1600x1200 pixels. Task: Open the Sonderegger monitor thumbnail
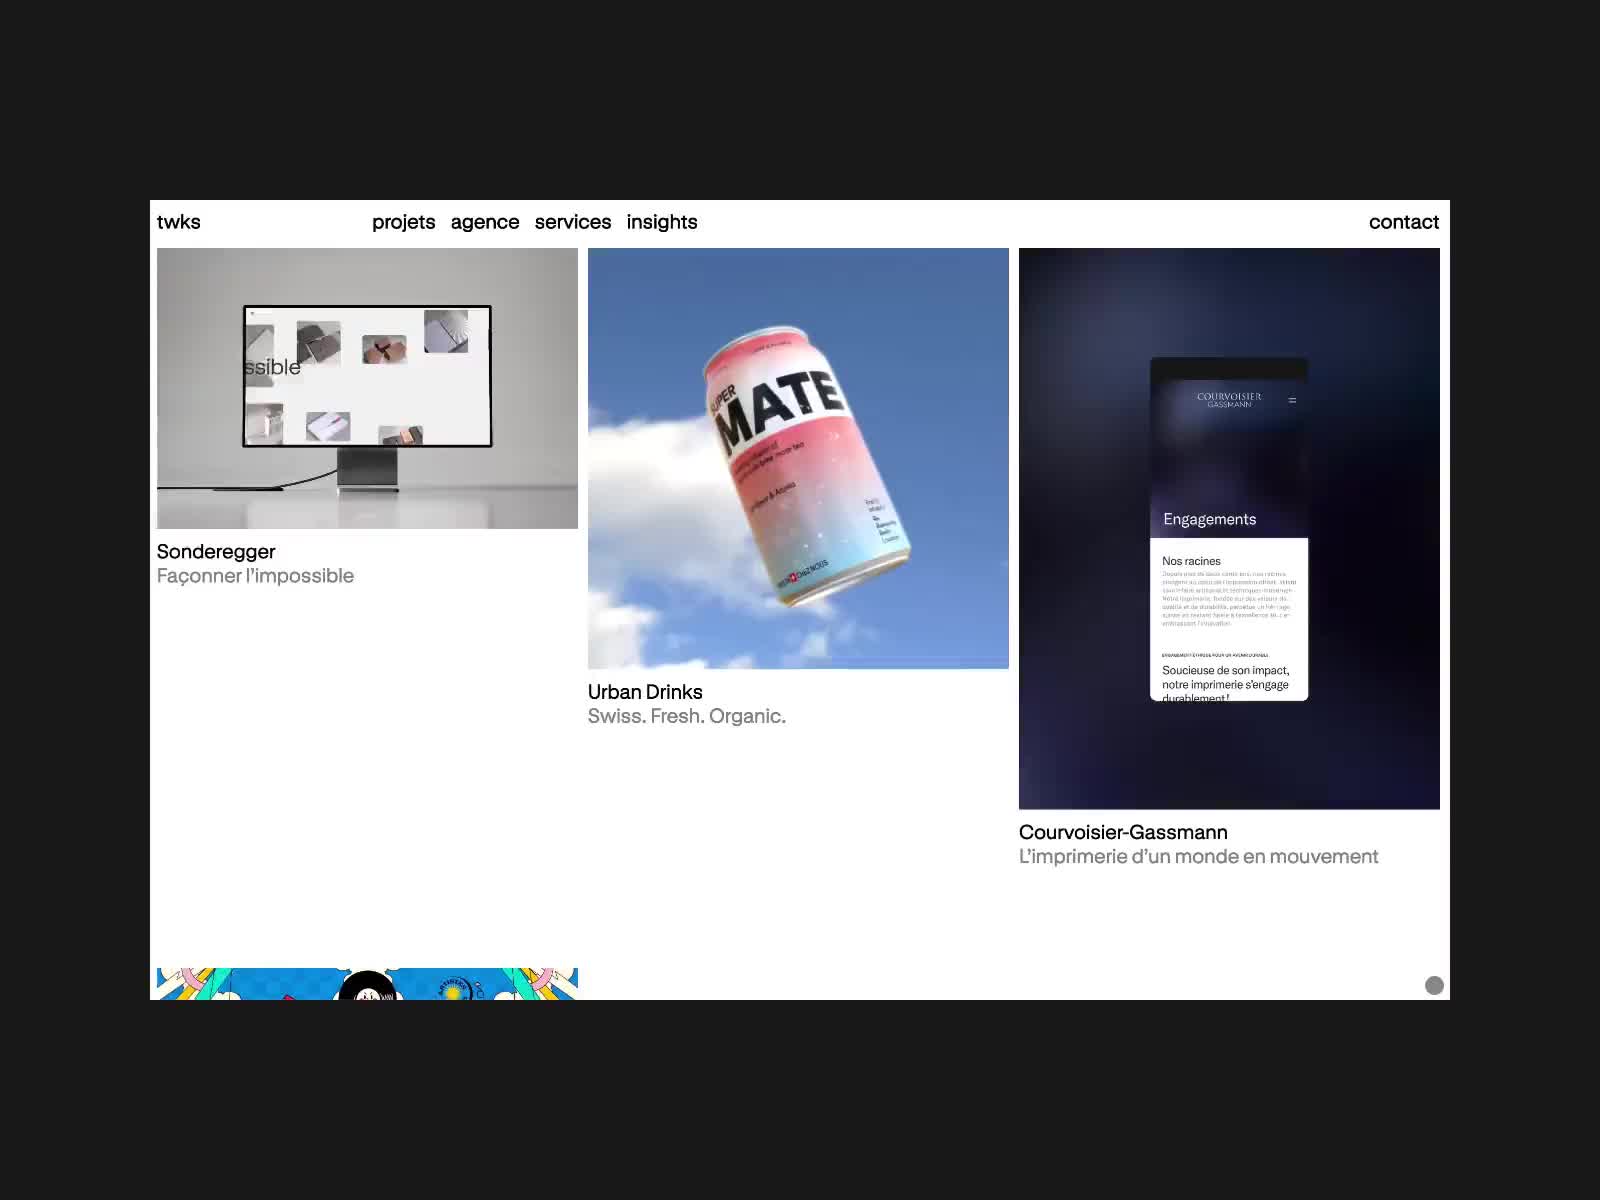pyautogui.click(x=367, y=388)
